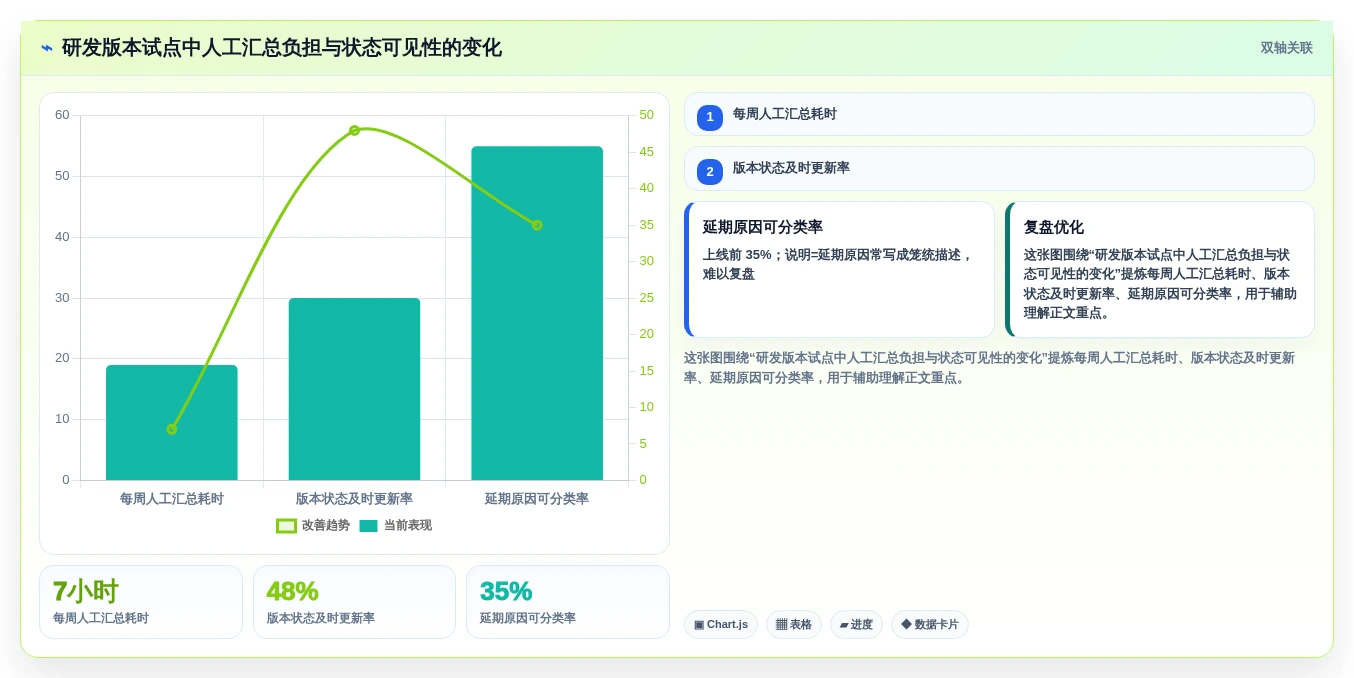Click the 延期原因可分类率 card heading
The height and width of the screenshot is (678, 1354).
tap(763, 227)
